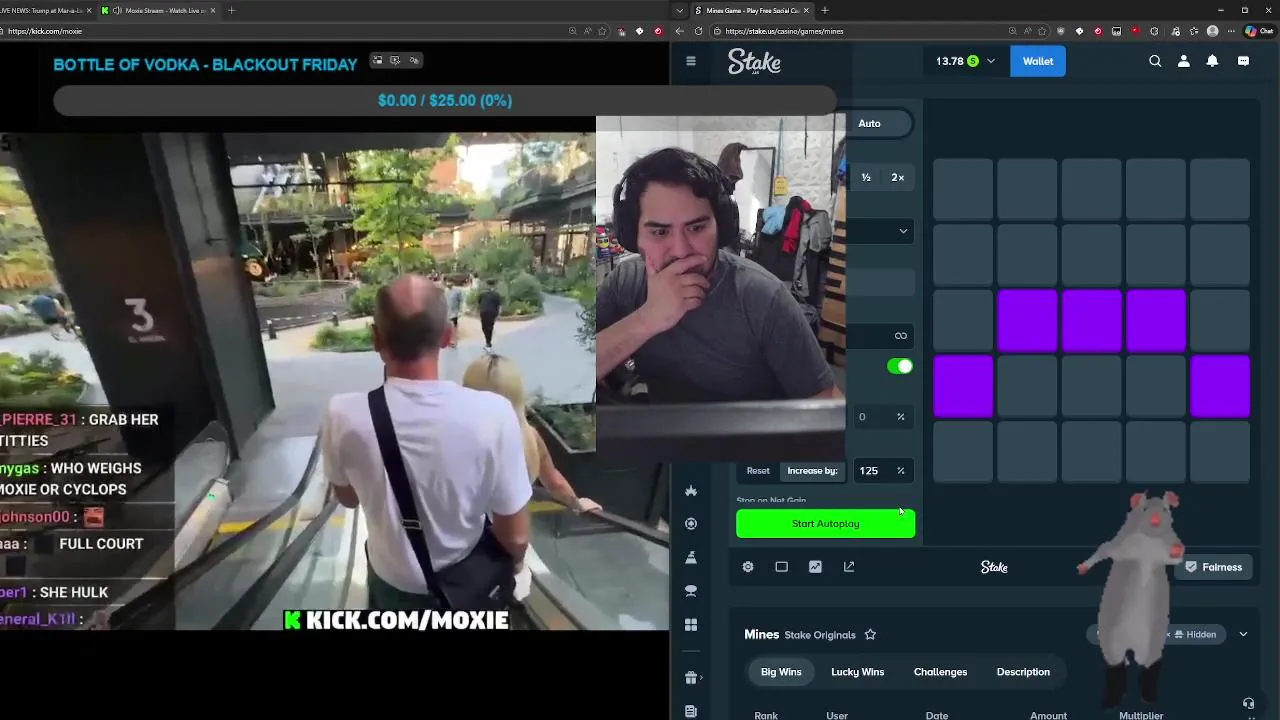Refresh the Stake browser page
The height and width of the screenshot is (720, 1280).
pyautogui.click(x=698, y=31)
